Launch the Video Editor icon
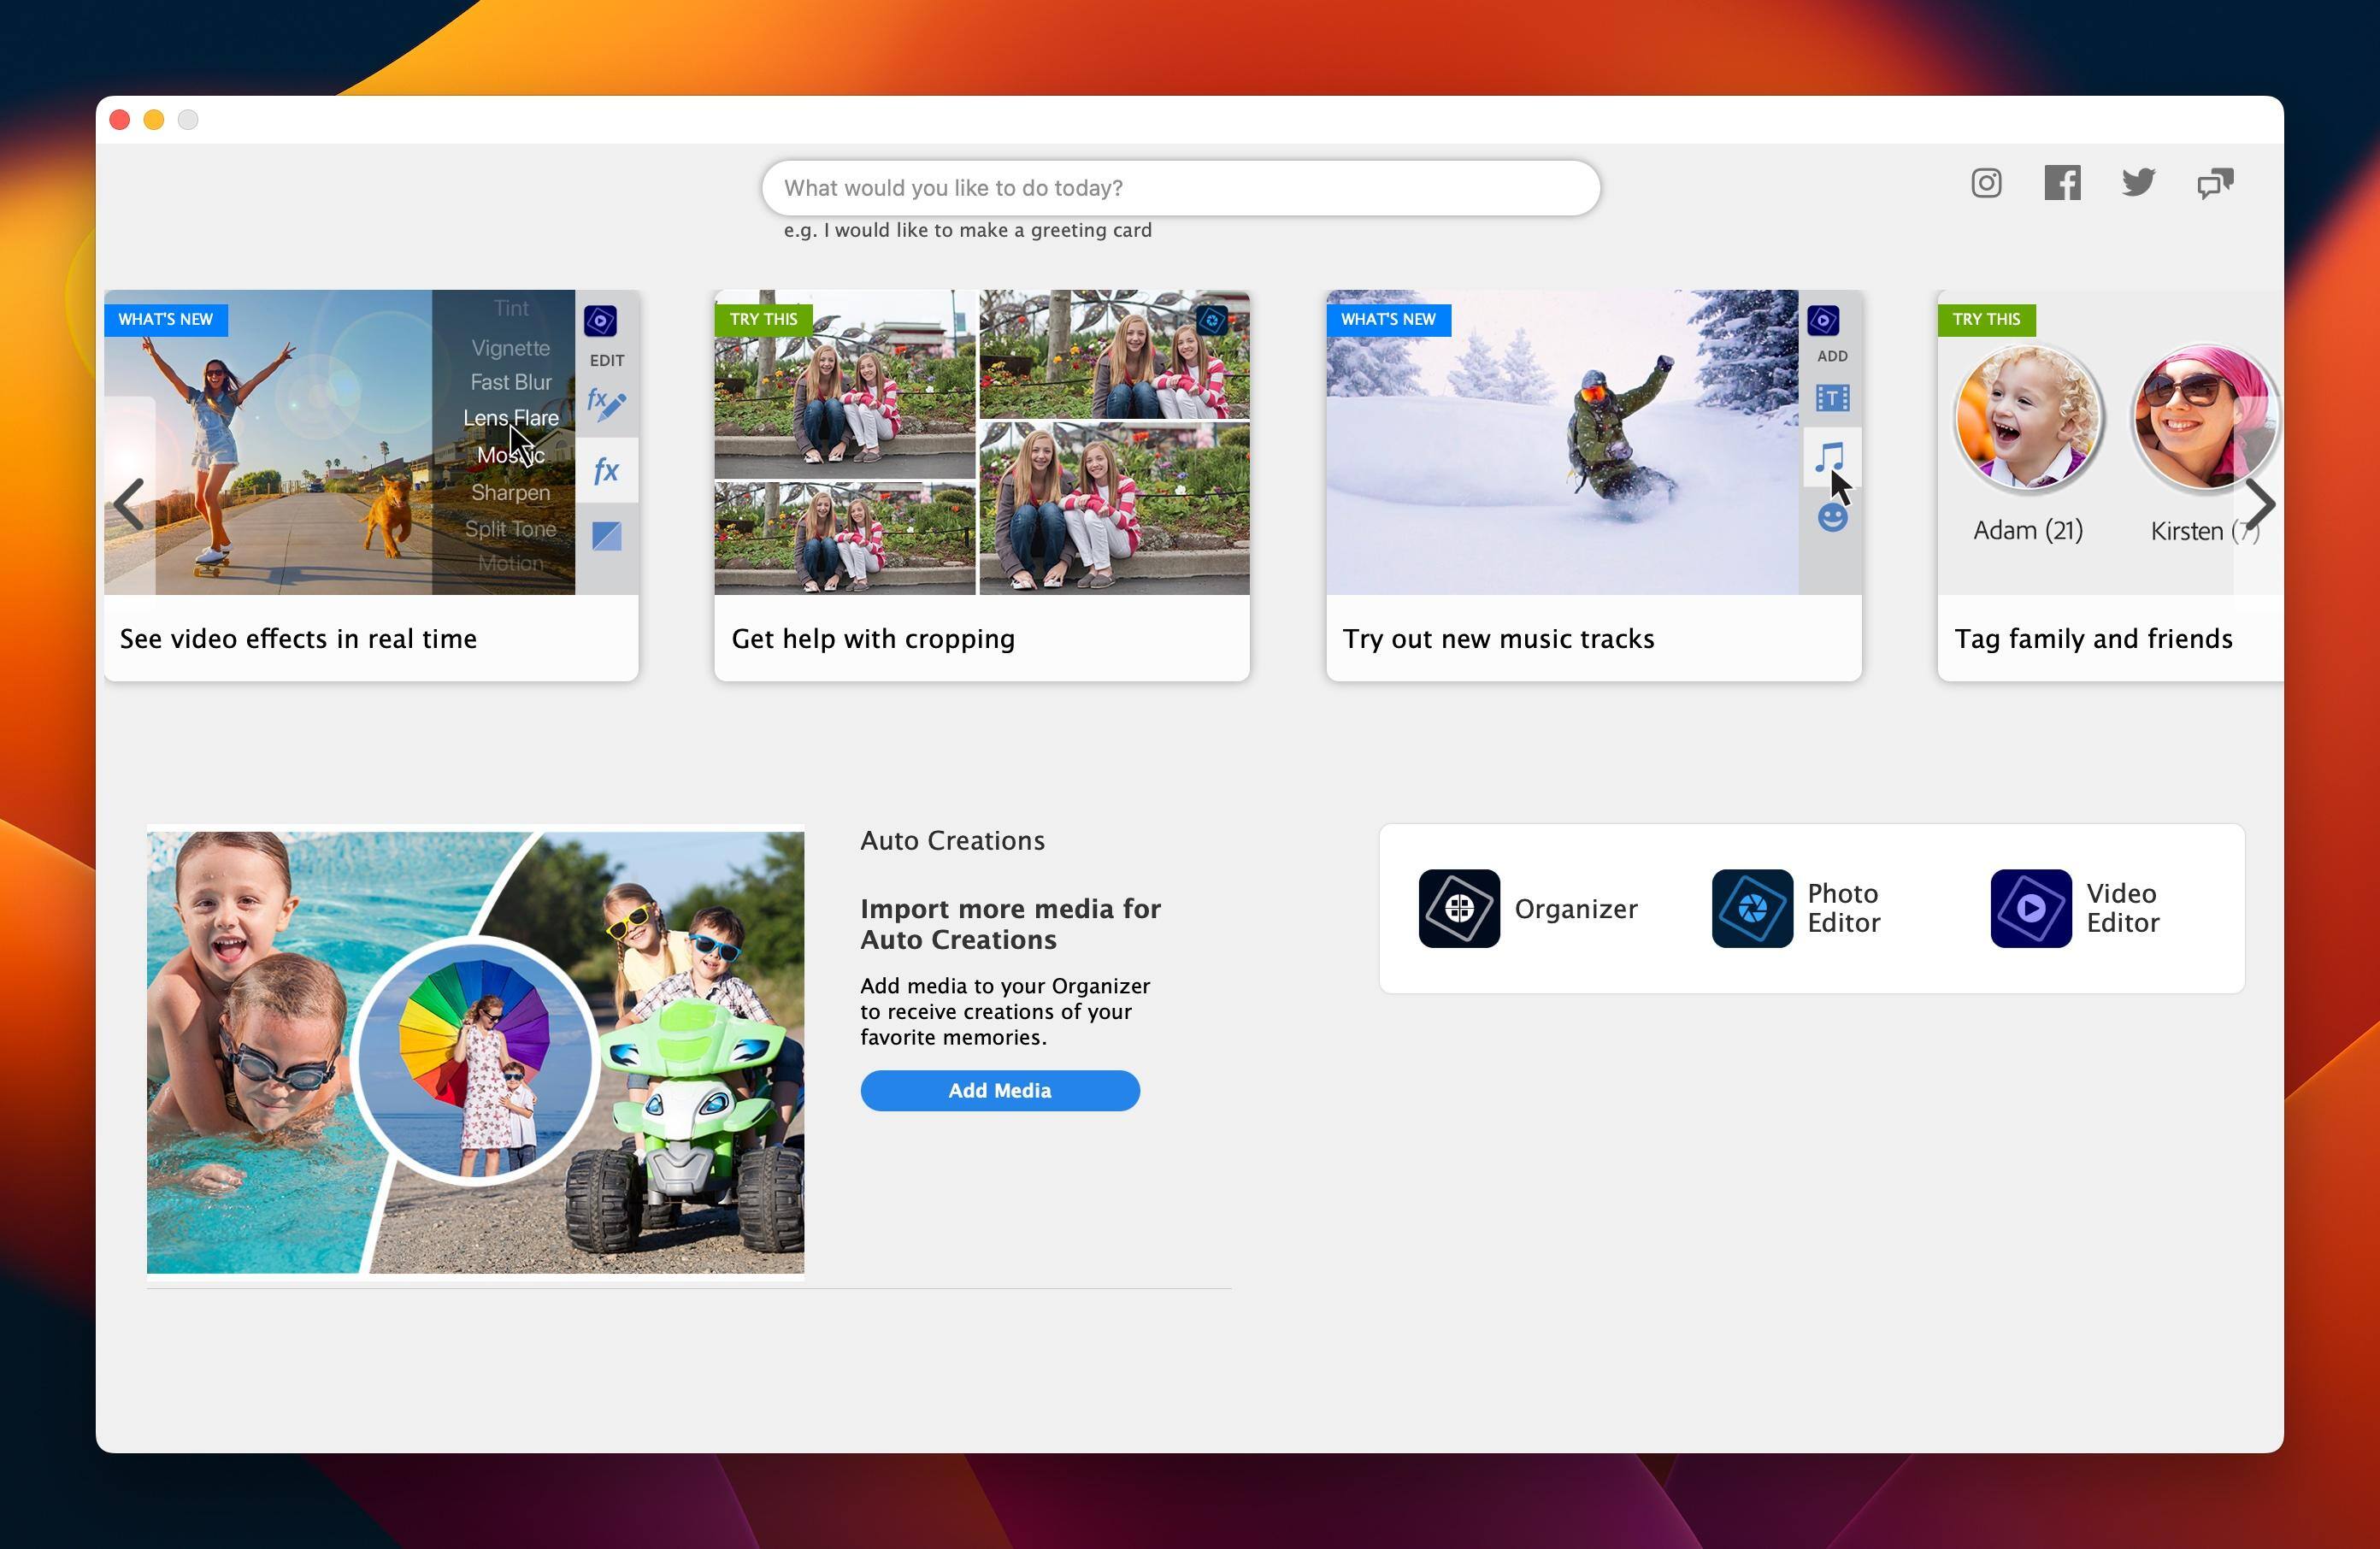The image size is (2380, 1549). point(2030,908)
